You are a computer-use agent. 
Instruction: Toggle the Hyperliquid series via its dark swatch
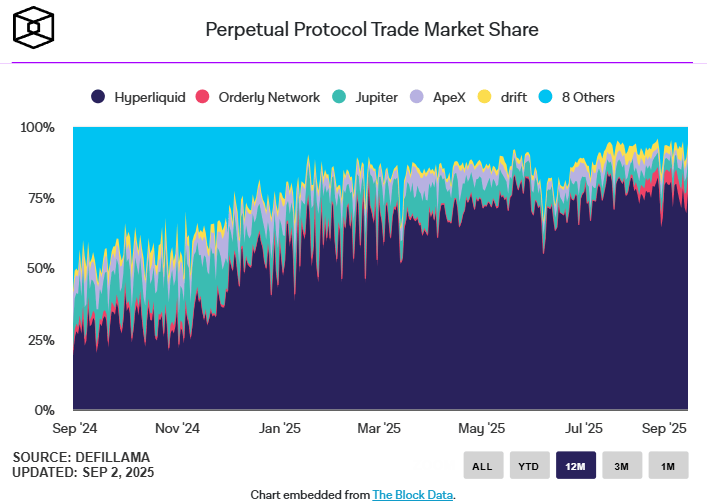[x=98, y=96]
